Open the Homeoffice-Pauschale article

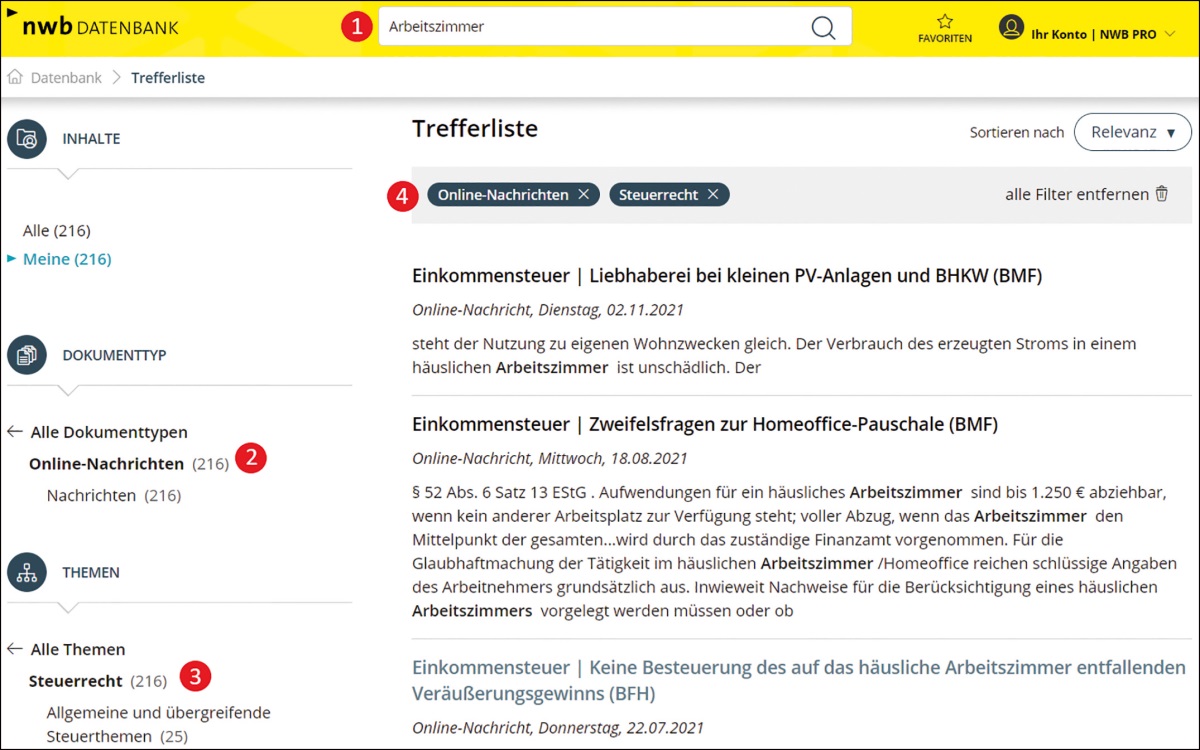click(704, 424)
